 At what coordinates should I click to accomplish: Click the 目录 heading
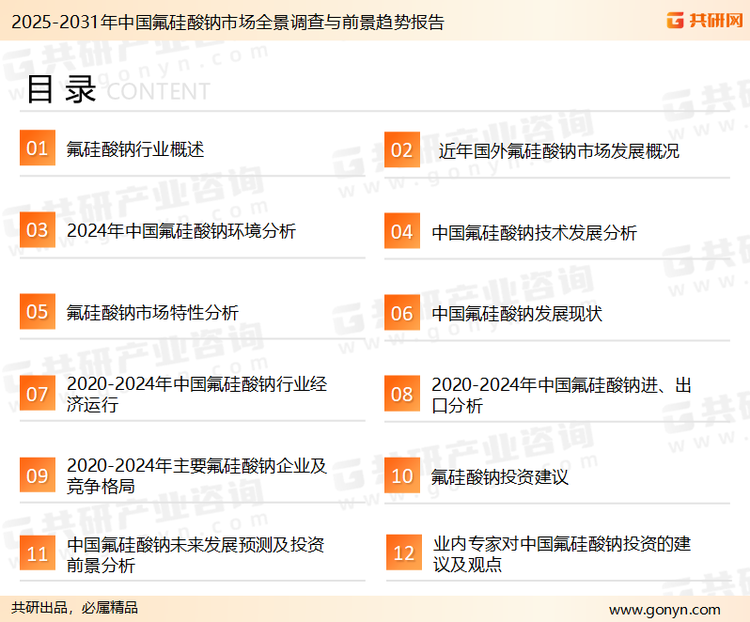point(61,89)
